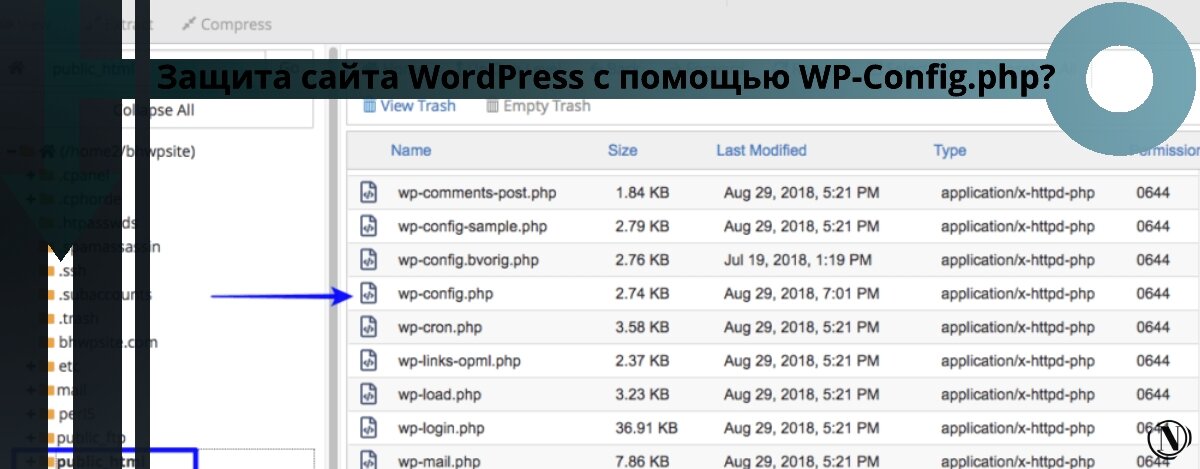The width and height of the screenshot is (1200, 469).
Task: Expand the perl5 folder node
Action: pyautogui.click(x=32, y=413)
